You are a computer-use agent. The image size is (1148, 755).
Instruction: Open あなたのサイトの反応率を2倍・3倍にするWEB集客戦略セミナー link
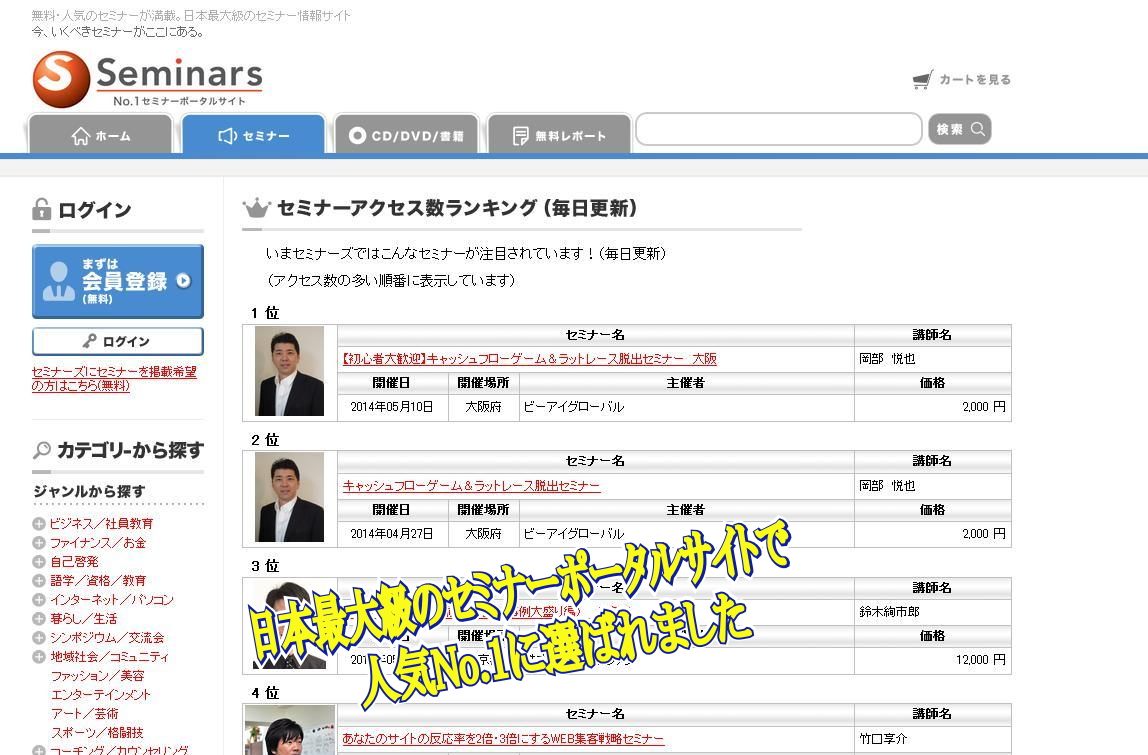503,739
